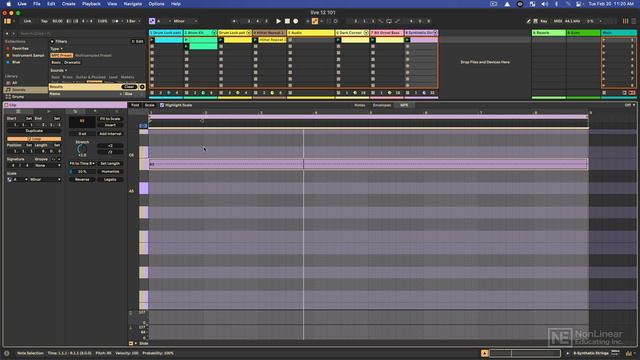This screenshot has height=360, width=640.
Task: Collapse the Type filter group
Action: [x=56, y=49]
